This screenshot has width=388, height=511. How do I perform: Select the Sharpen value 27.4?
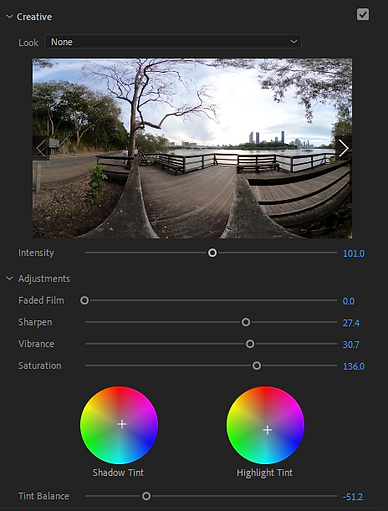click(351, 323)
